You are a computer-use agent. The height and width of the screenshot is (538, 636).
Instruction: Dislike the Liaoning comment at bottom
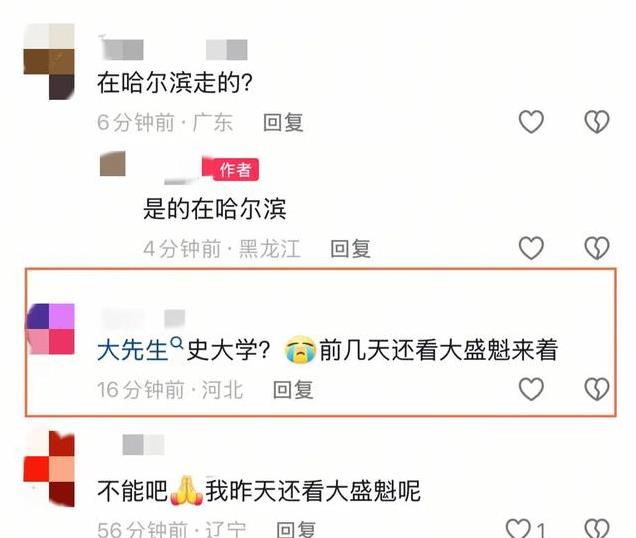click(597, 529)
